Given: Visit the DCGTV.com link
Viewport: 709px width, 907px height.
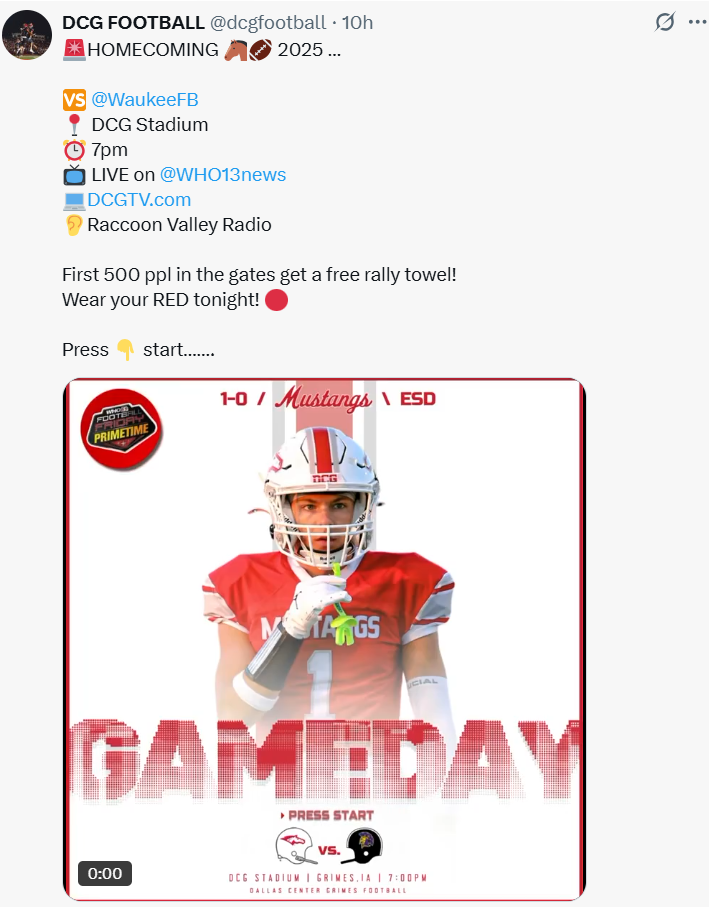Looking at the screenshot, I should (x=139, y=200).
